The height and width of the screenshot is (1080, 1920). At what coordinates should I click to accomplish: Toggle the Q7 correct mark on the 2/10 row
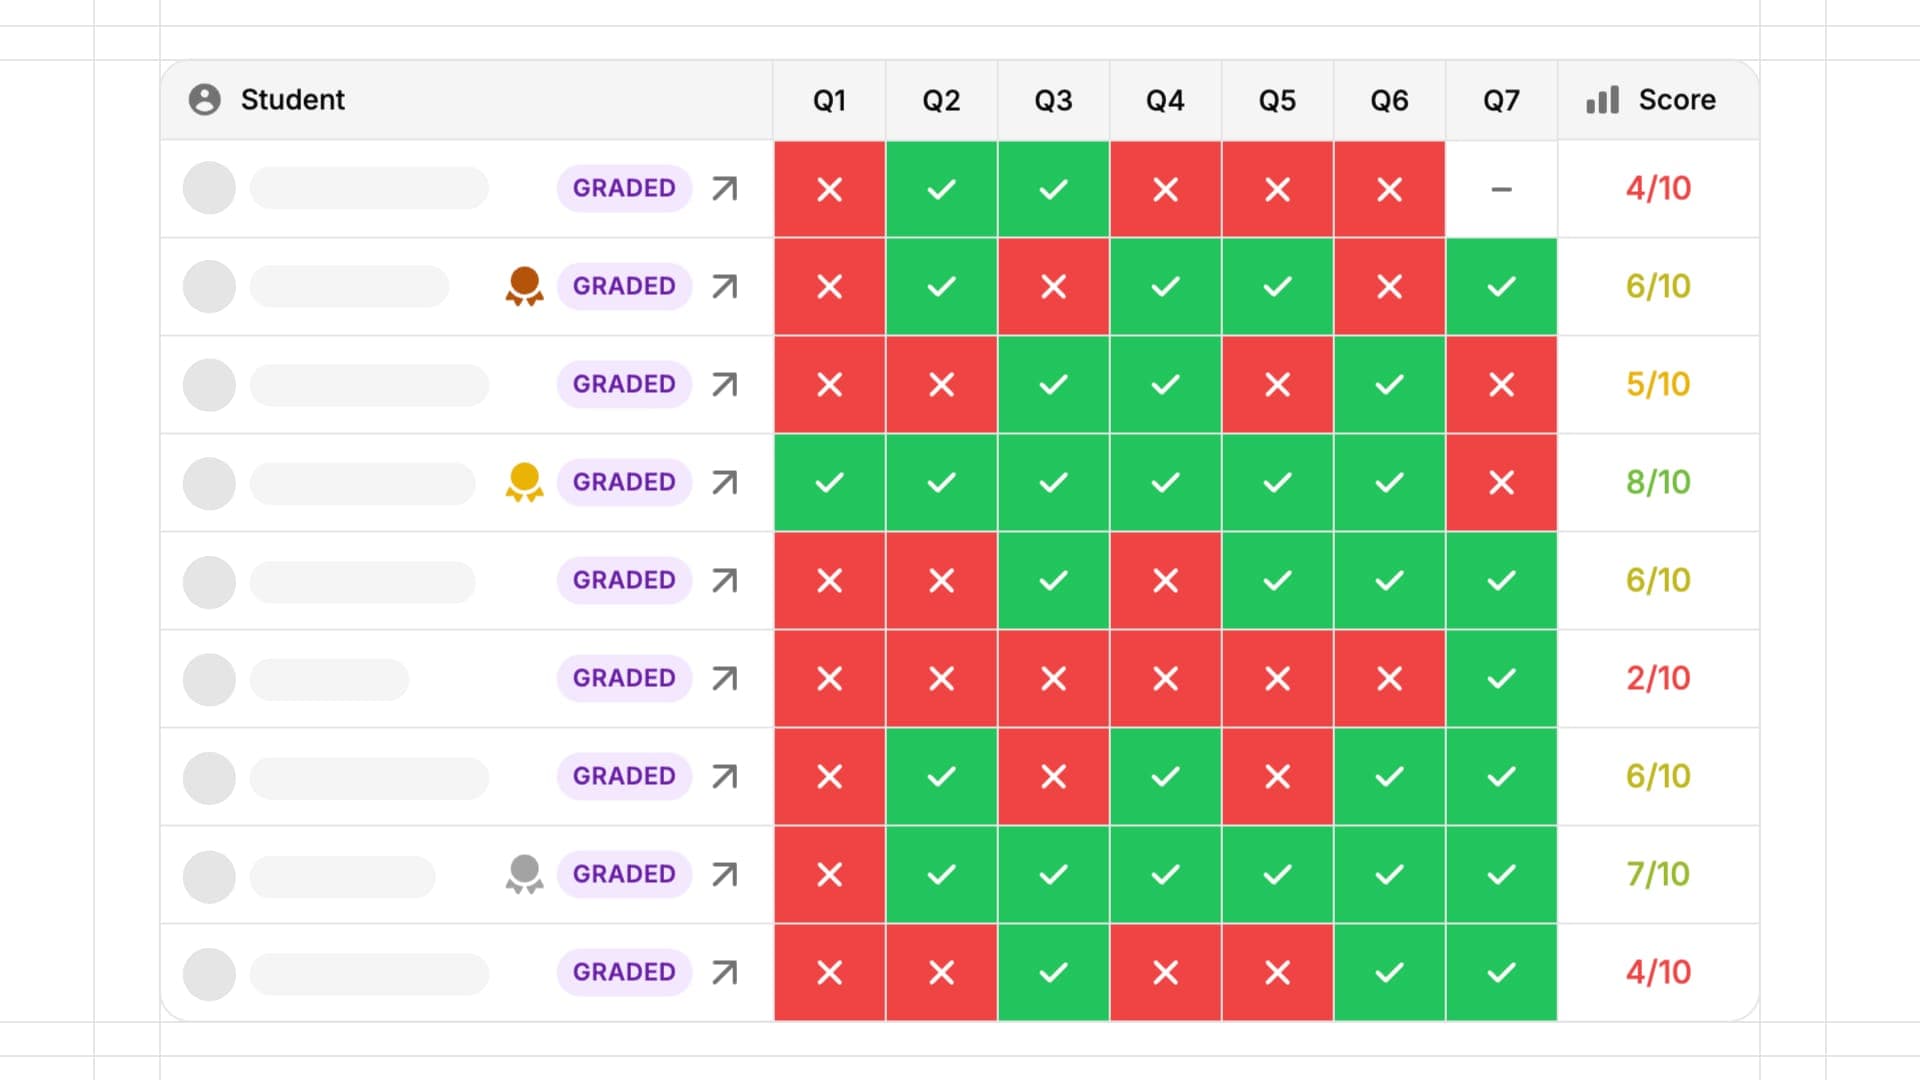pyautogui.click(x=1501, y=678)
